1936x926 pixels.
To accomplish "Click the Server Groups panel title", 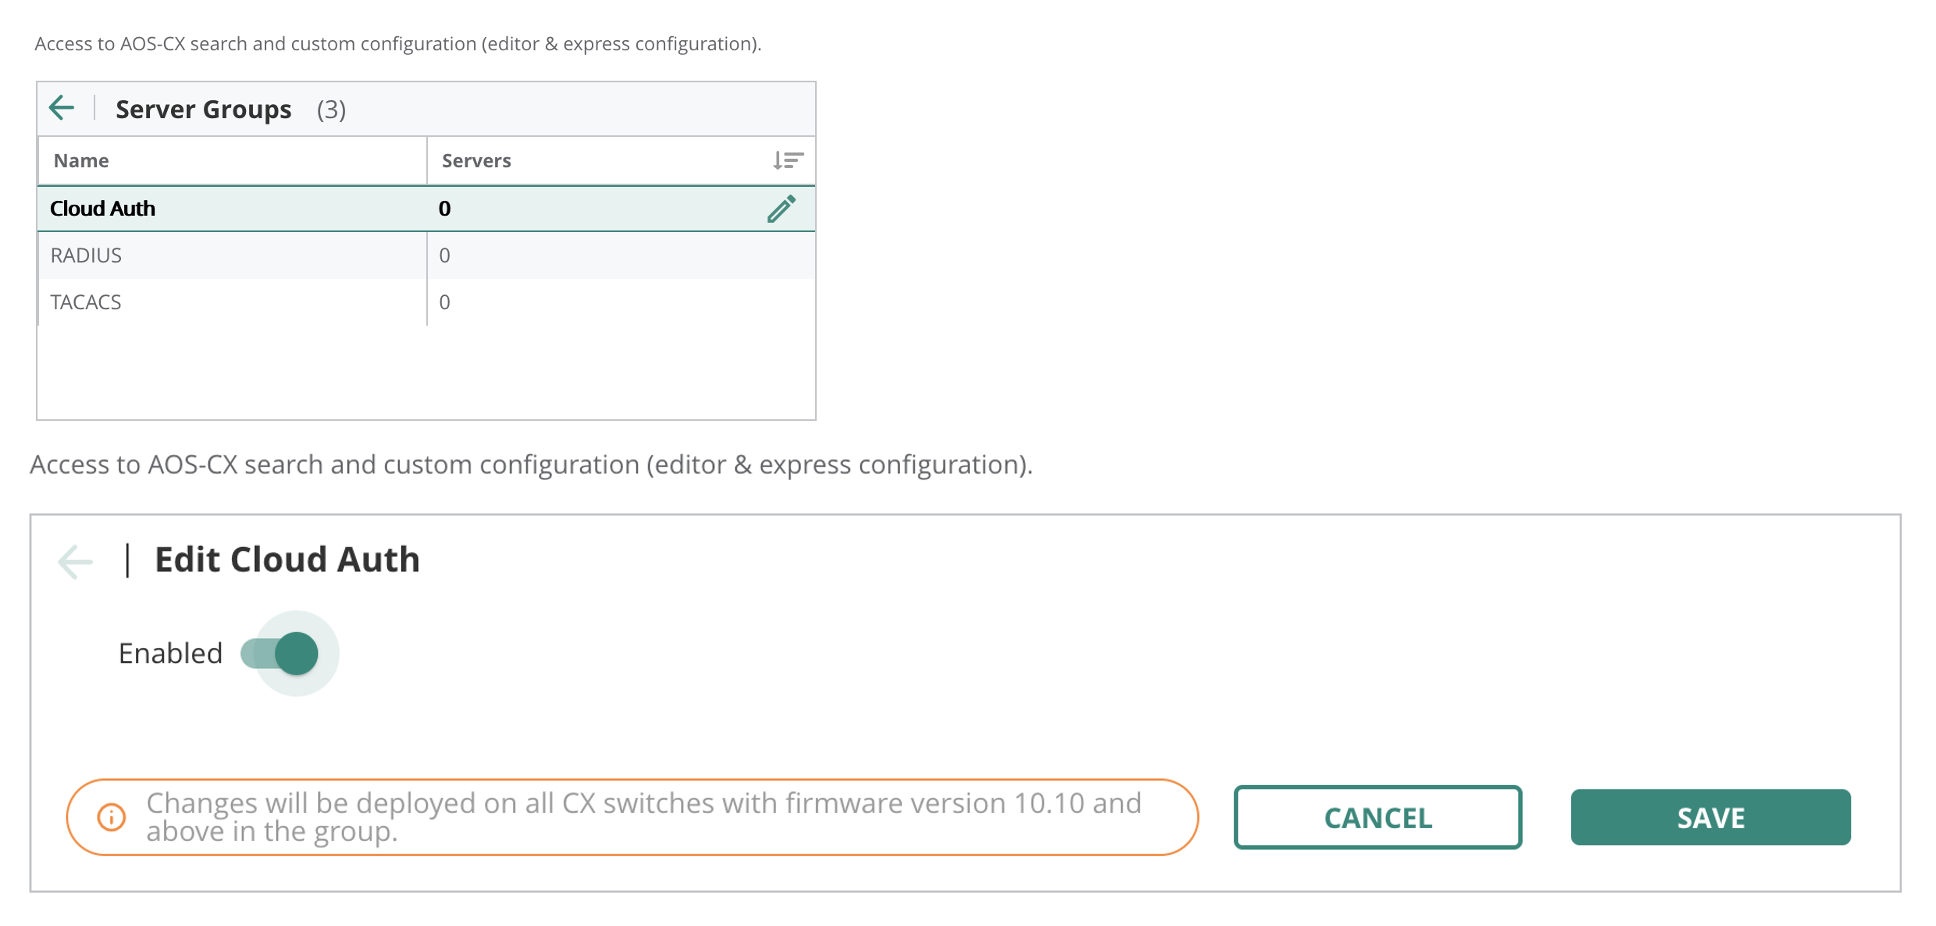I will pyautogui.click(x=203, y=109).
